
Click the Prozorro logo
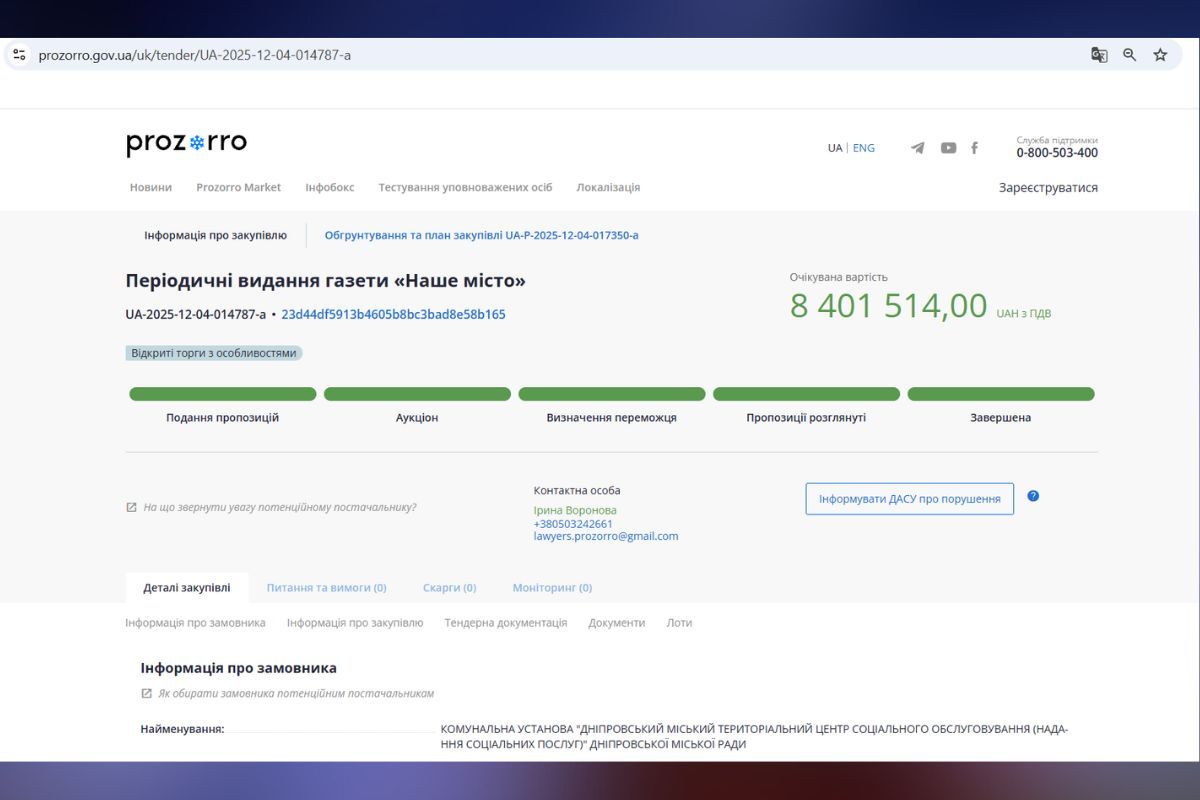click(x=186, y=144)
